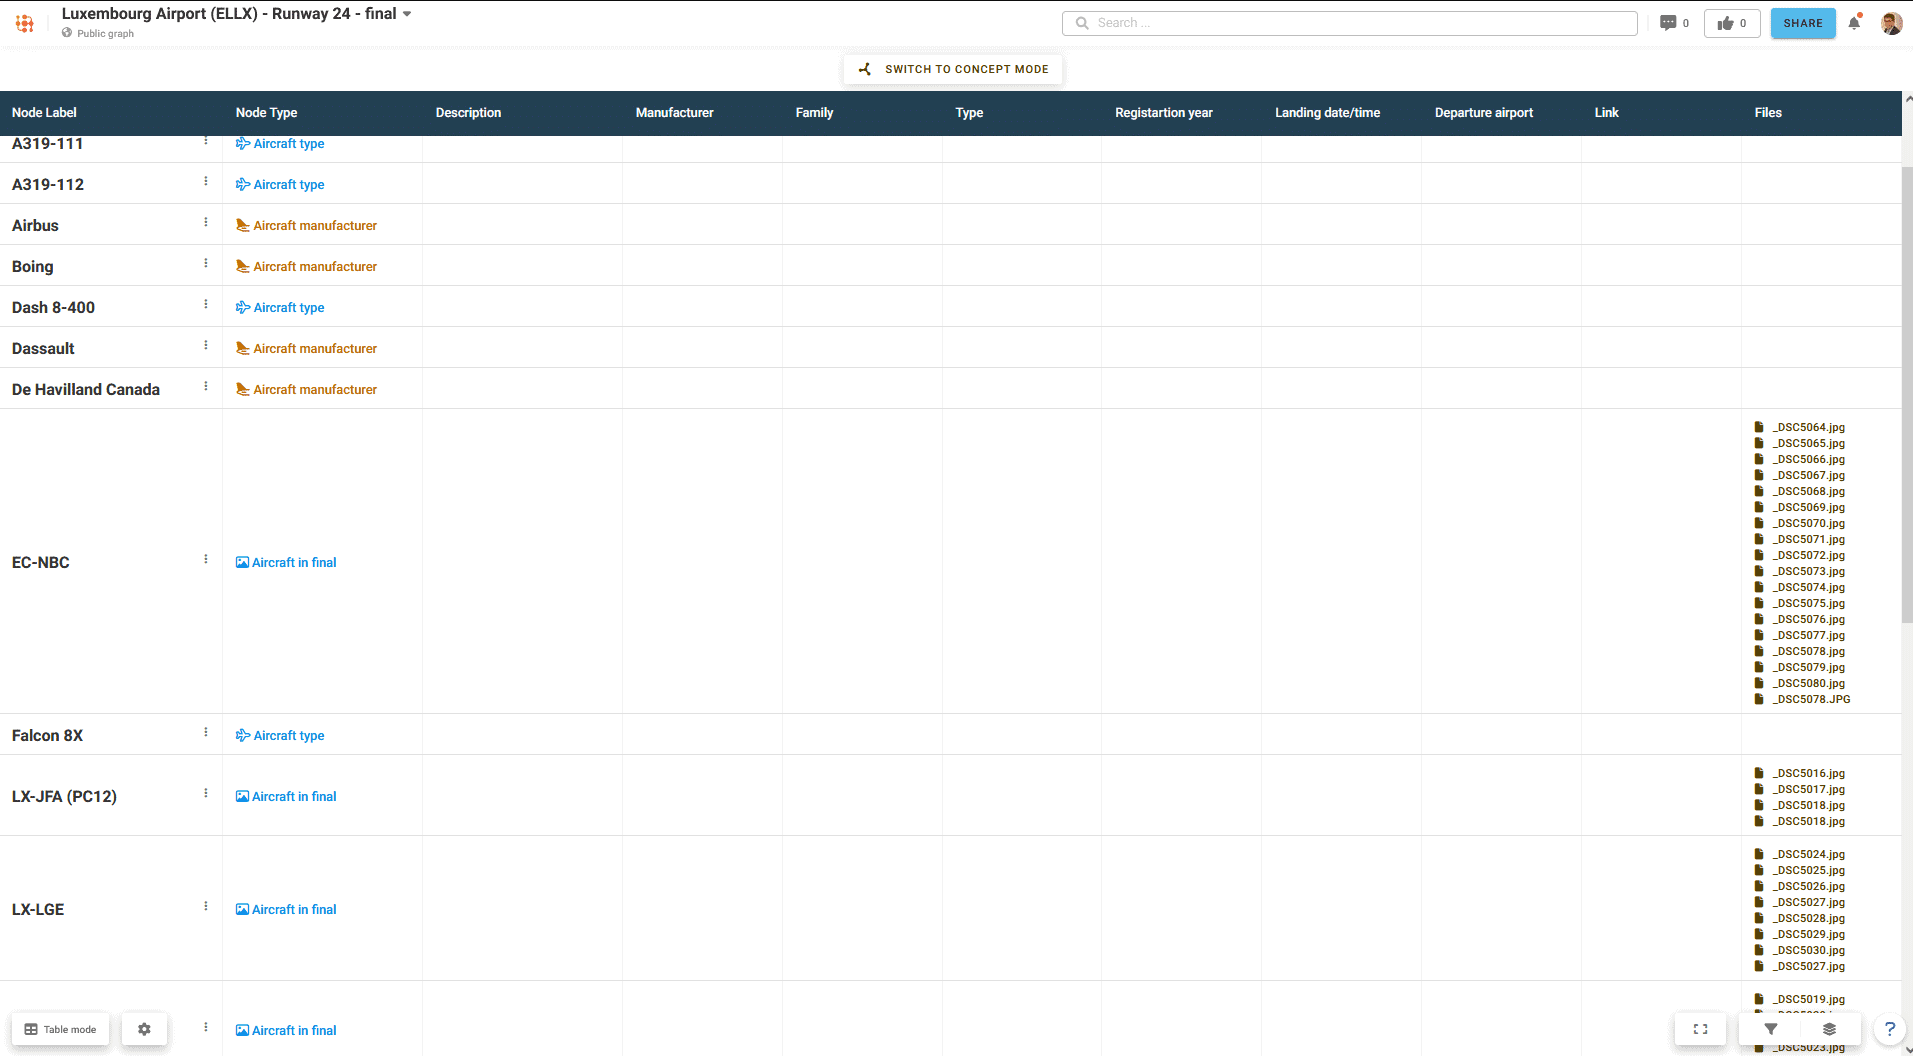Select the De Havilland Canada node label

(86, 390)
